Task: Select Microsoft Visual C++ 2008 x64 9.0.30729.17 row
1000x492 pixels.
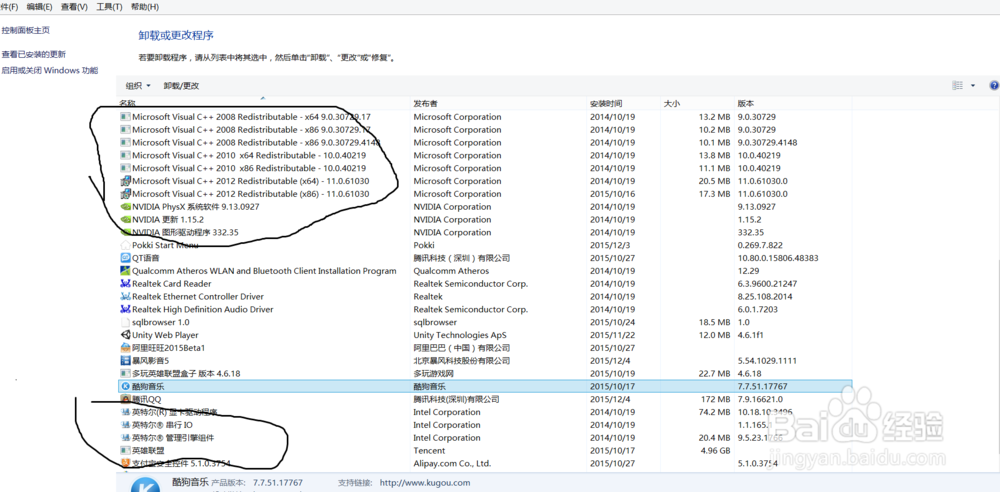Action: coord(485,117)
